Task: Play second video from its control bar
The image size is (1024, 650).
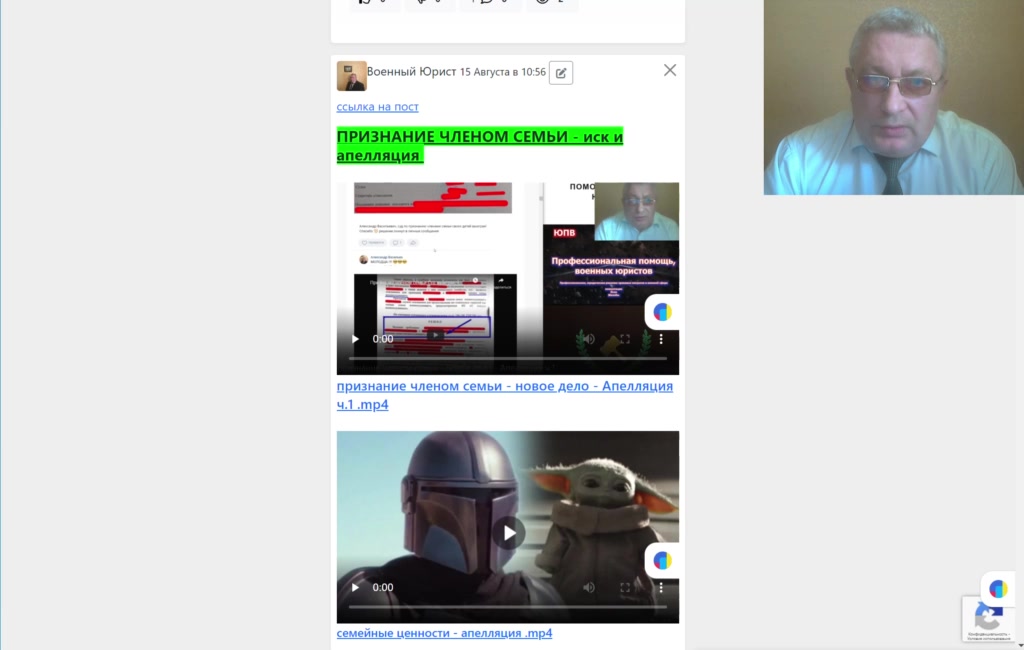Action: pyautogui.click(x=355, y=587)
